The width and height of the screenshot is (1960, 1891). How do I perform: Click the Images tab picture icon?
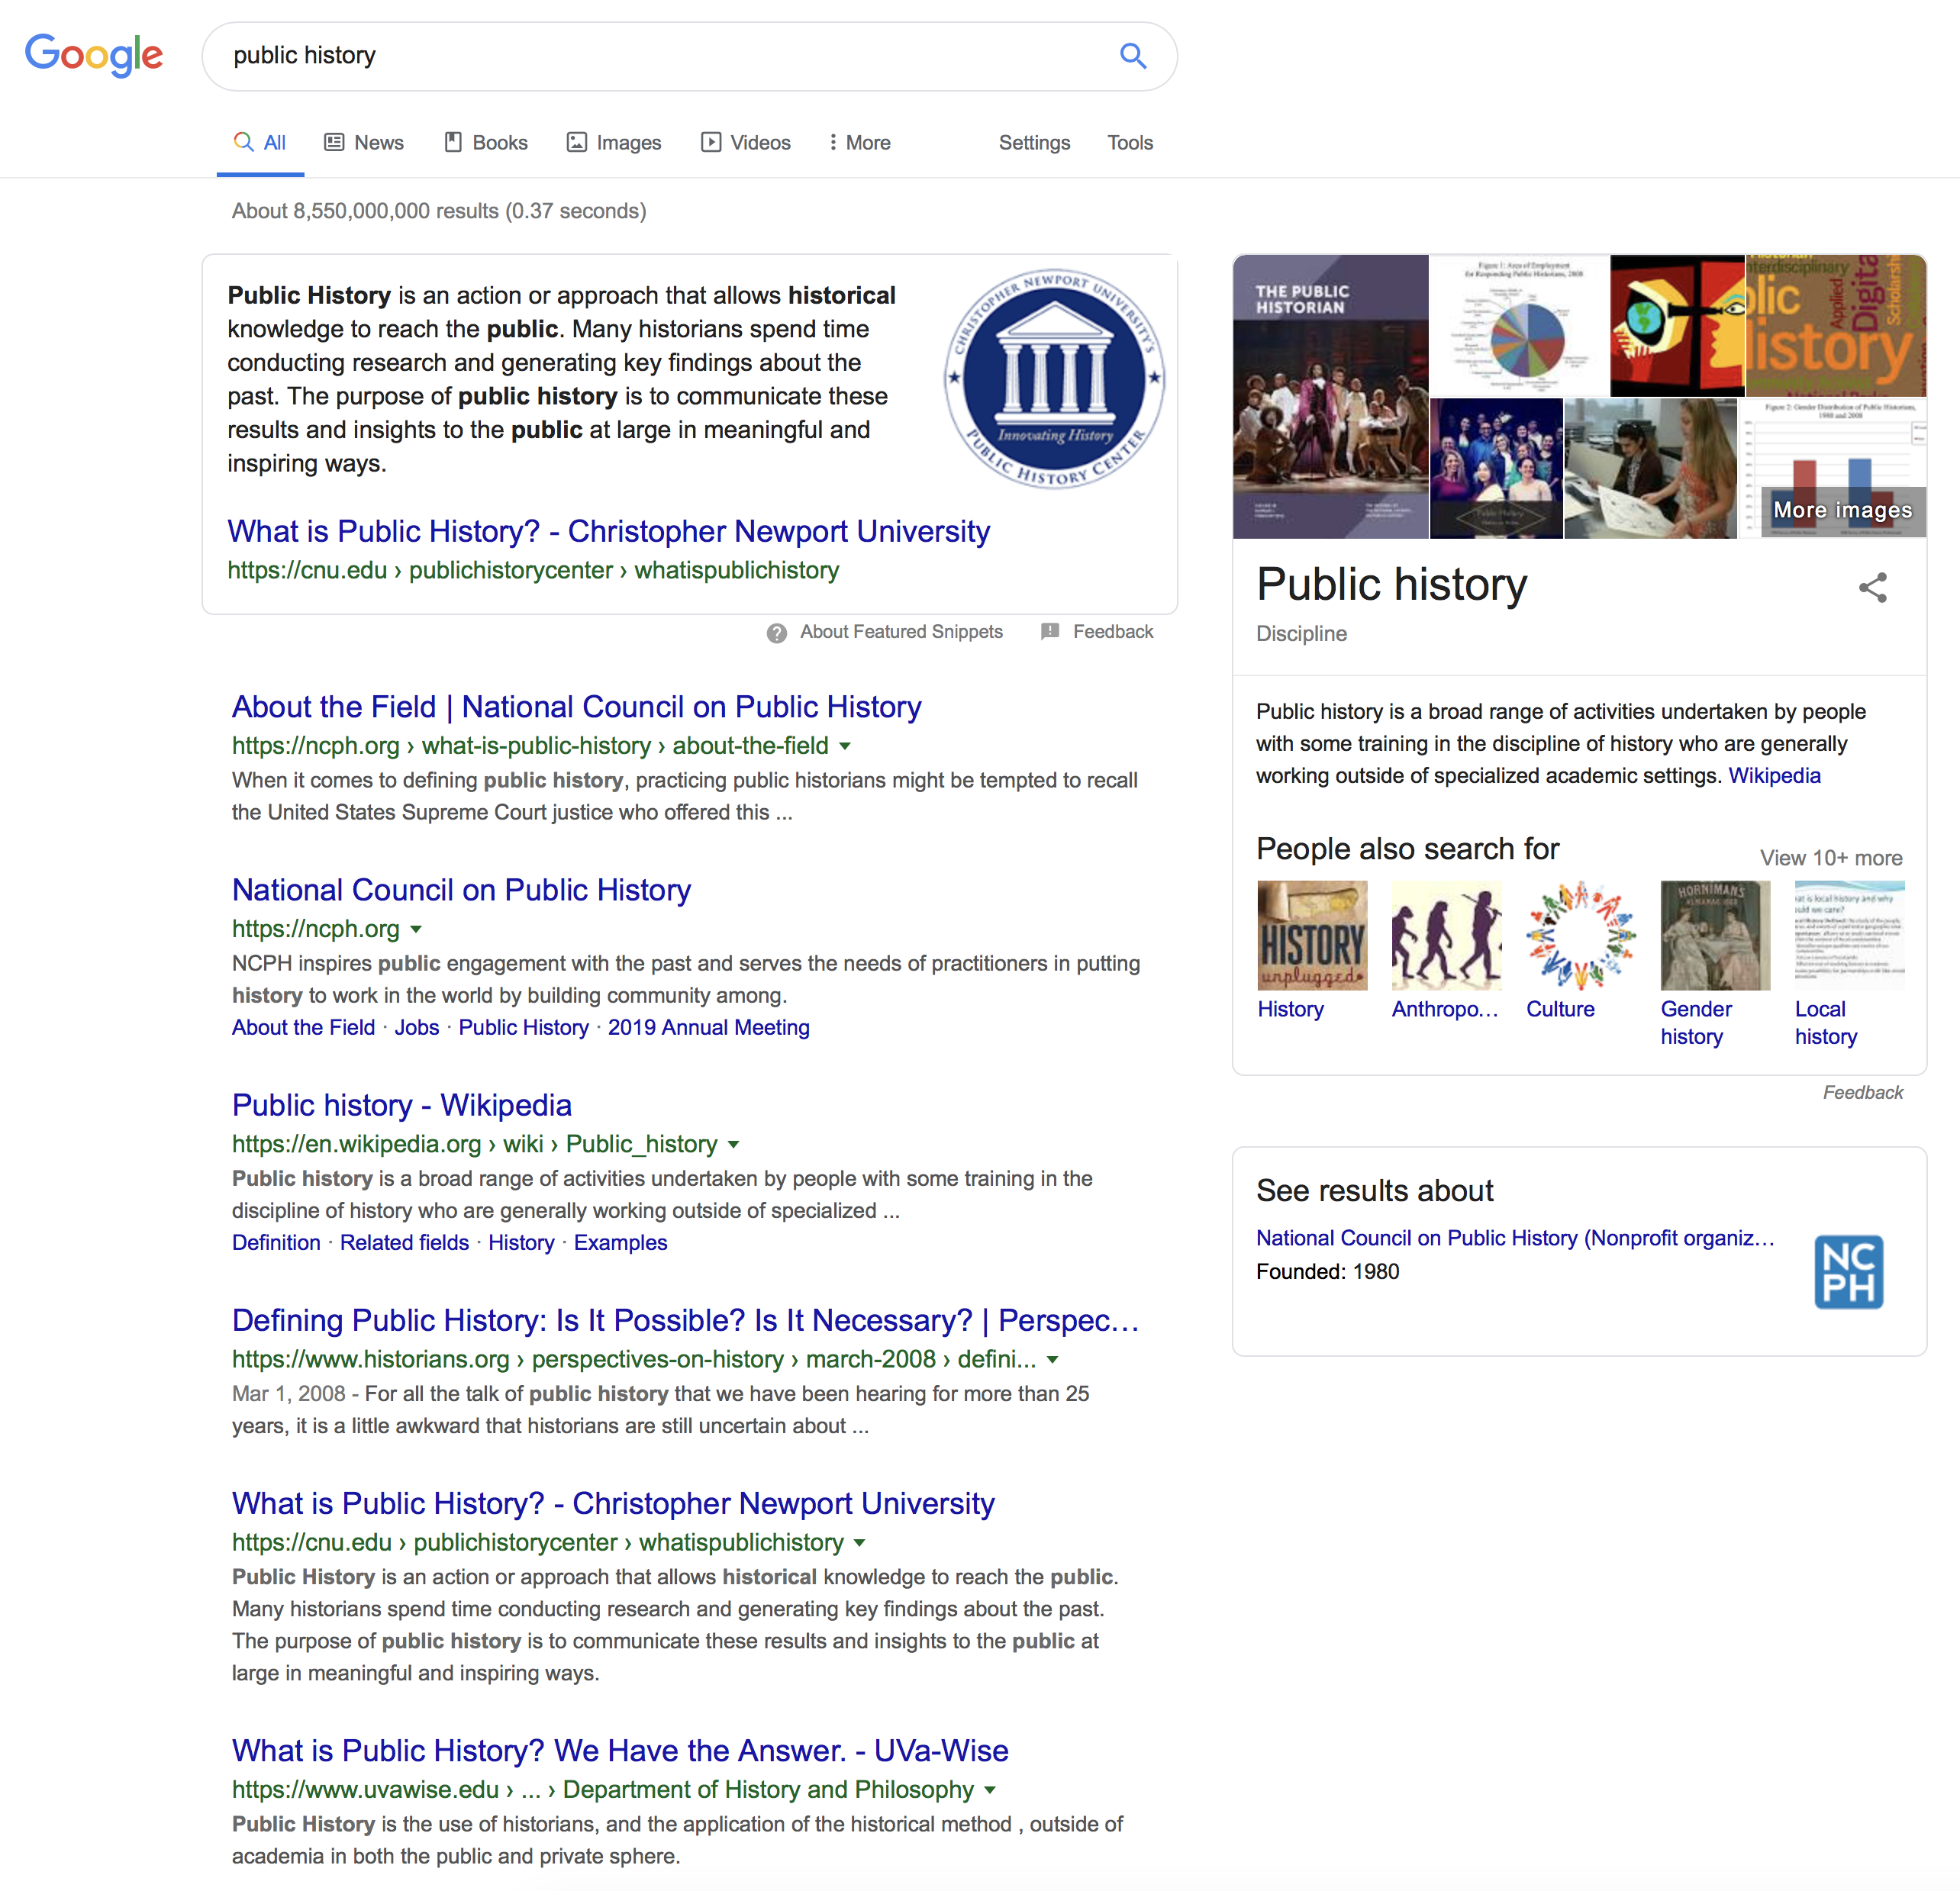[x=576, y=142]
